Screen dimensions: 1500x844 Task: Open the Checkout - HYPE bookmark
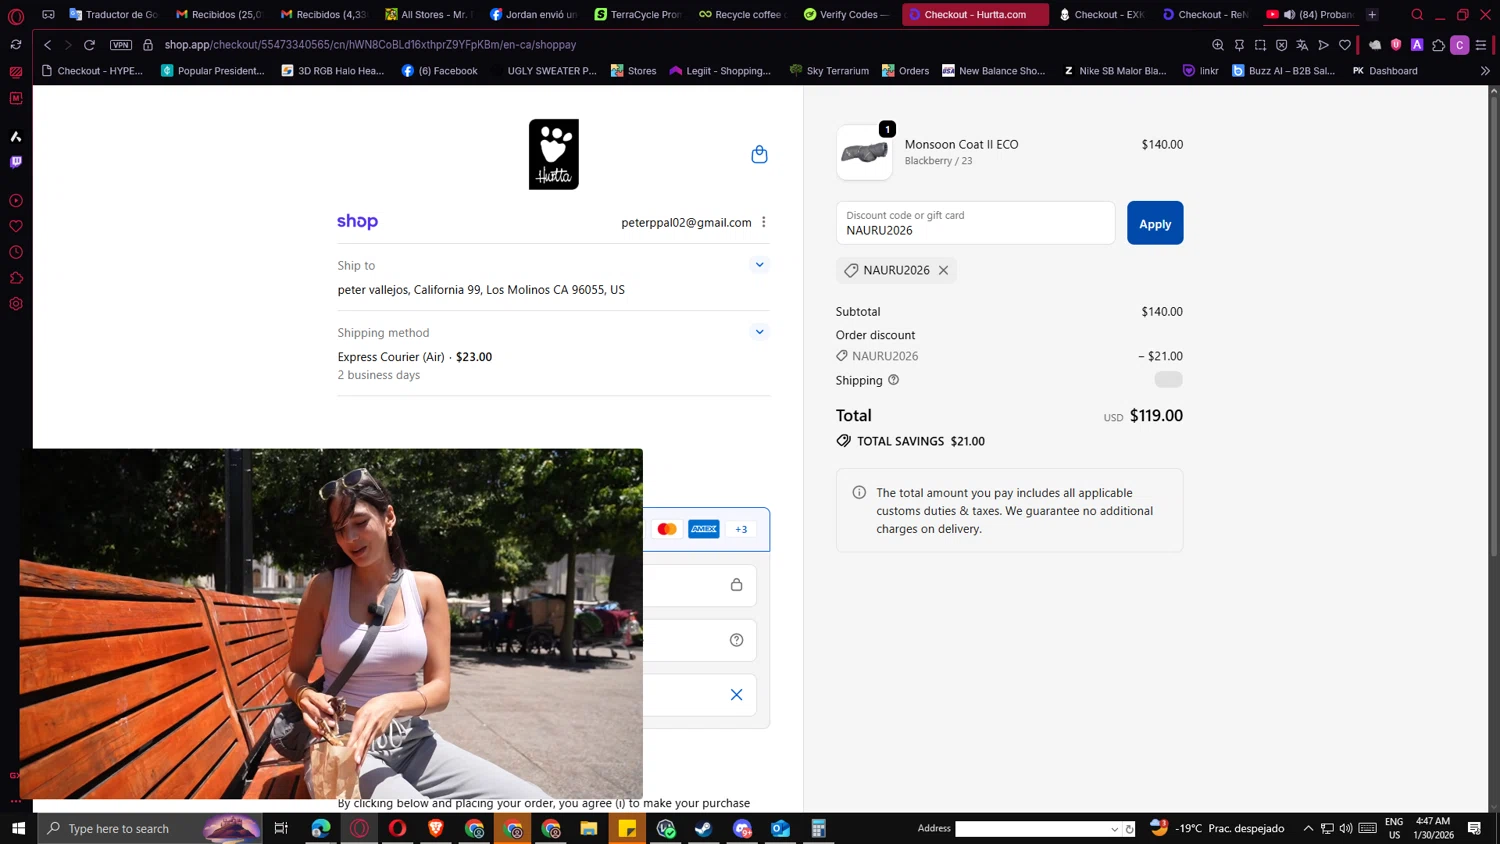point(91,71)
